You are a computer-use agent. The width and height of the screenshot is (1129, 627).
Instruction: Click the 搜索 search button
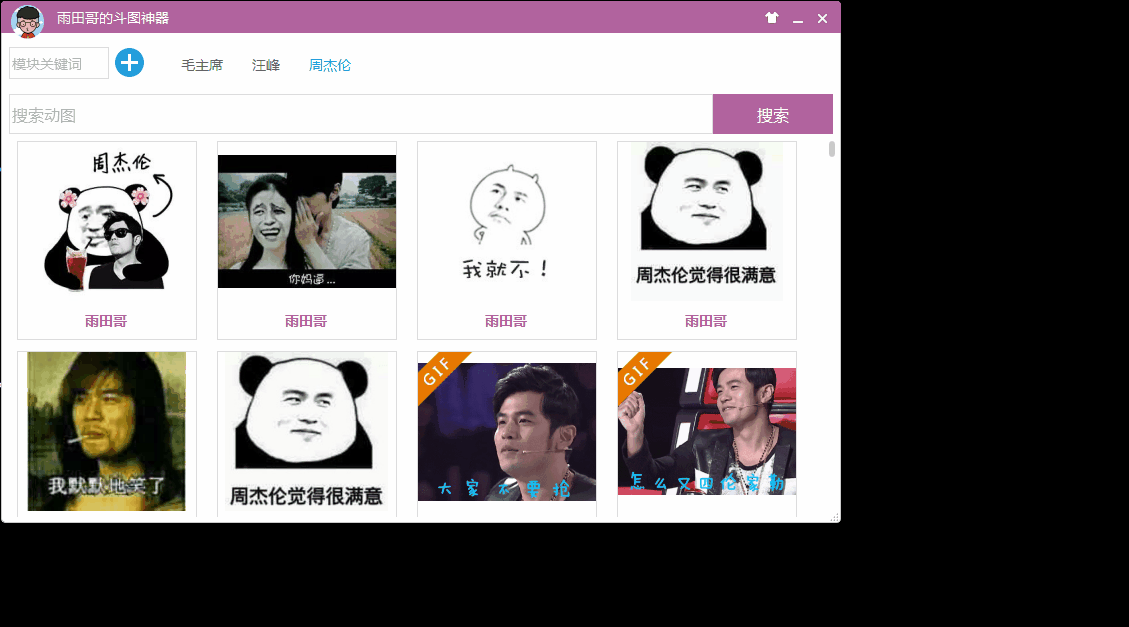[771, 114]
